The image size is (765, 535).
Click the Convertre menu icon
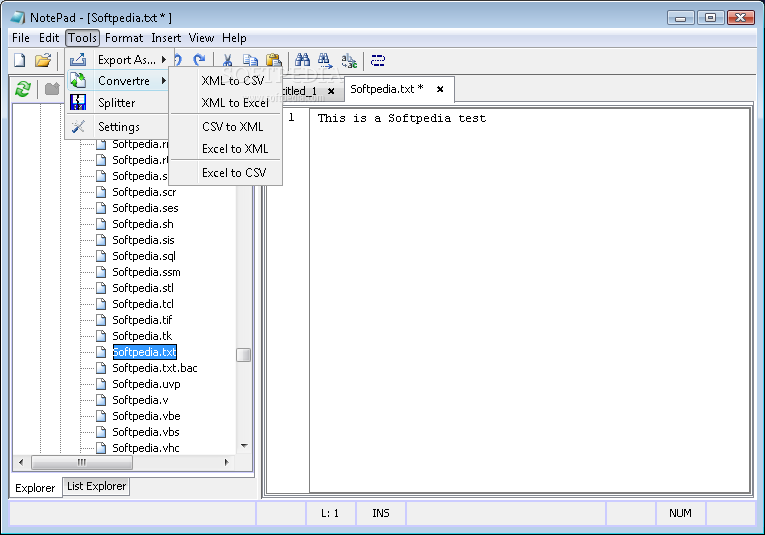point(78,80)
